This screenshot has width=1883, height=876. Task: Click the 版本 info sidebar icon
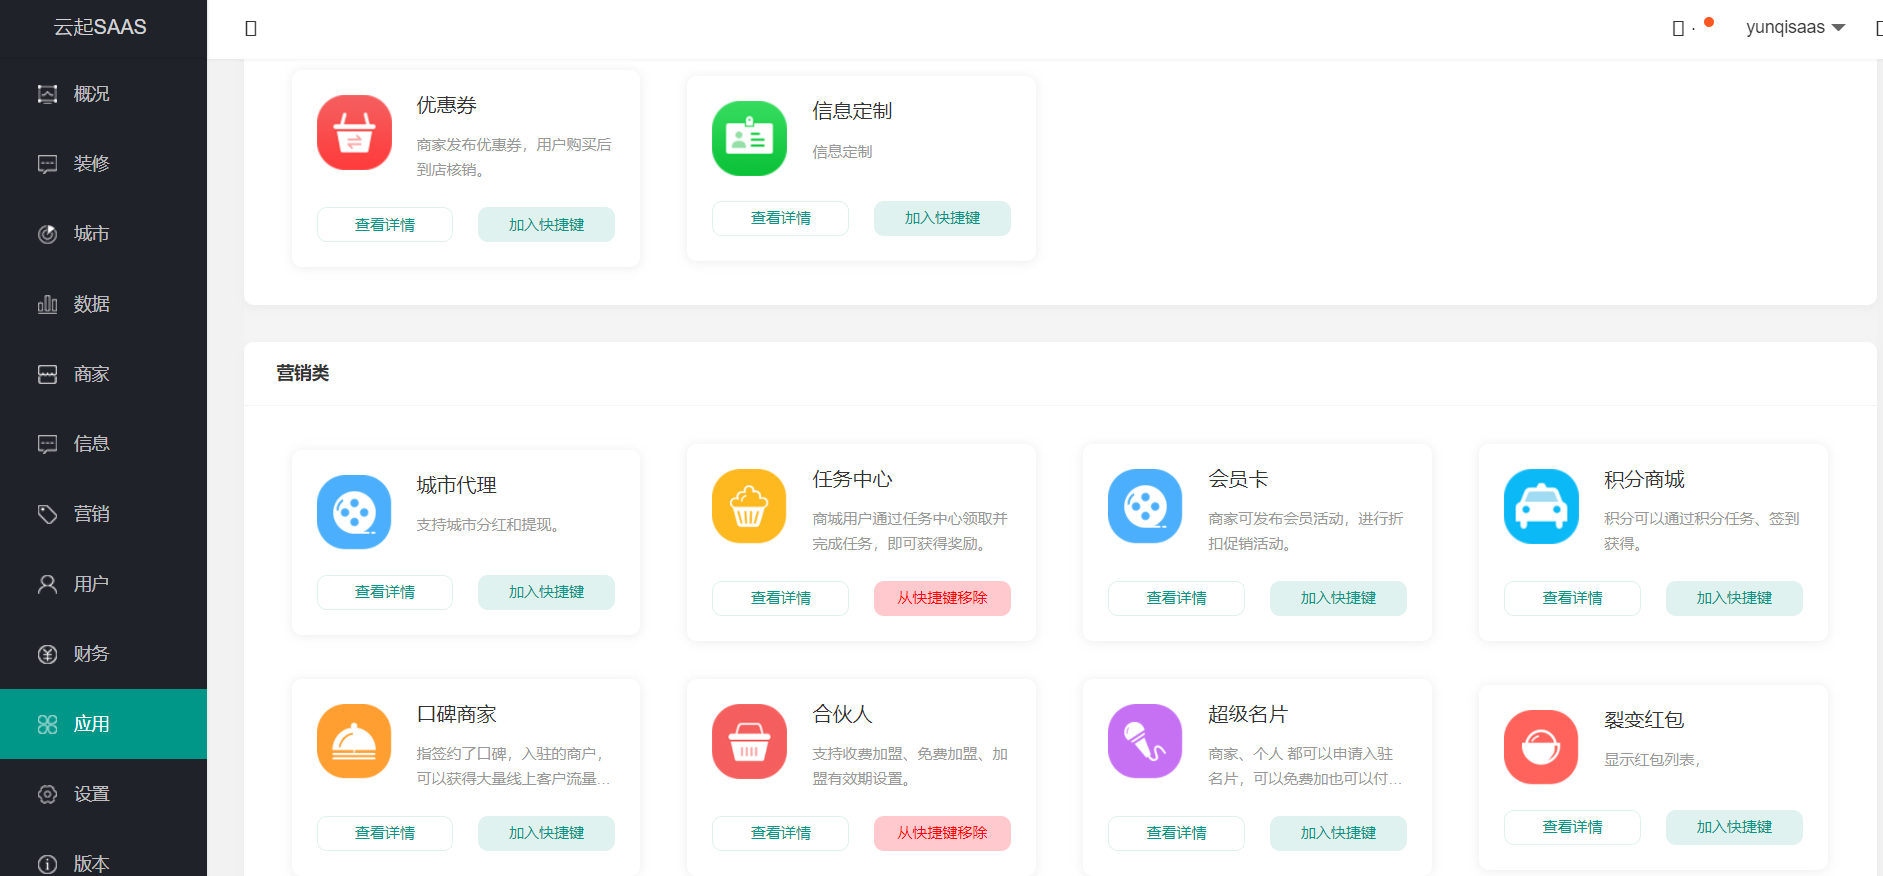[x=47, y=864]
